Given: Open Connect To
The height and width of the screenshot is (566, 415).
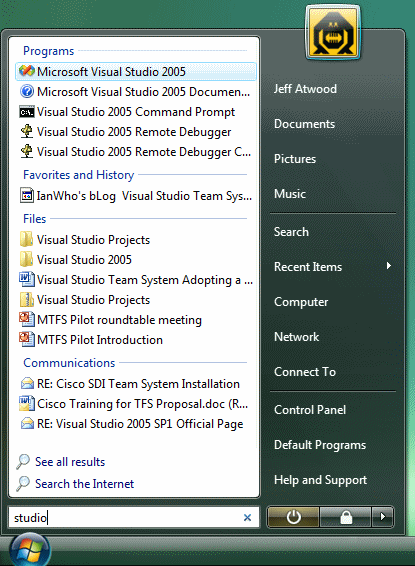Looking at the screenshot, I should click(305, 372).
